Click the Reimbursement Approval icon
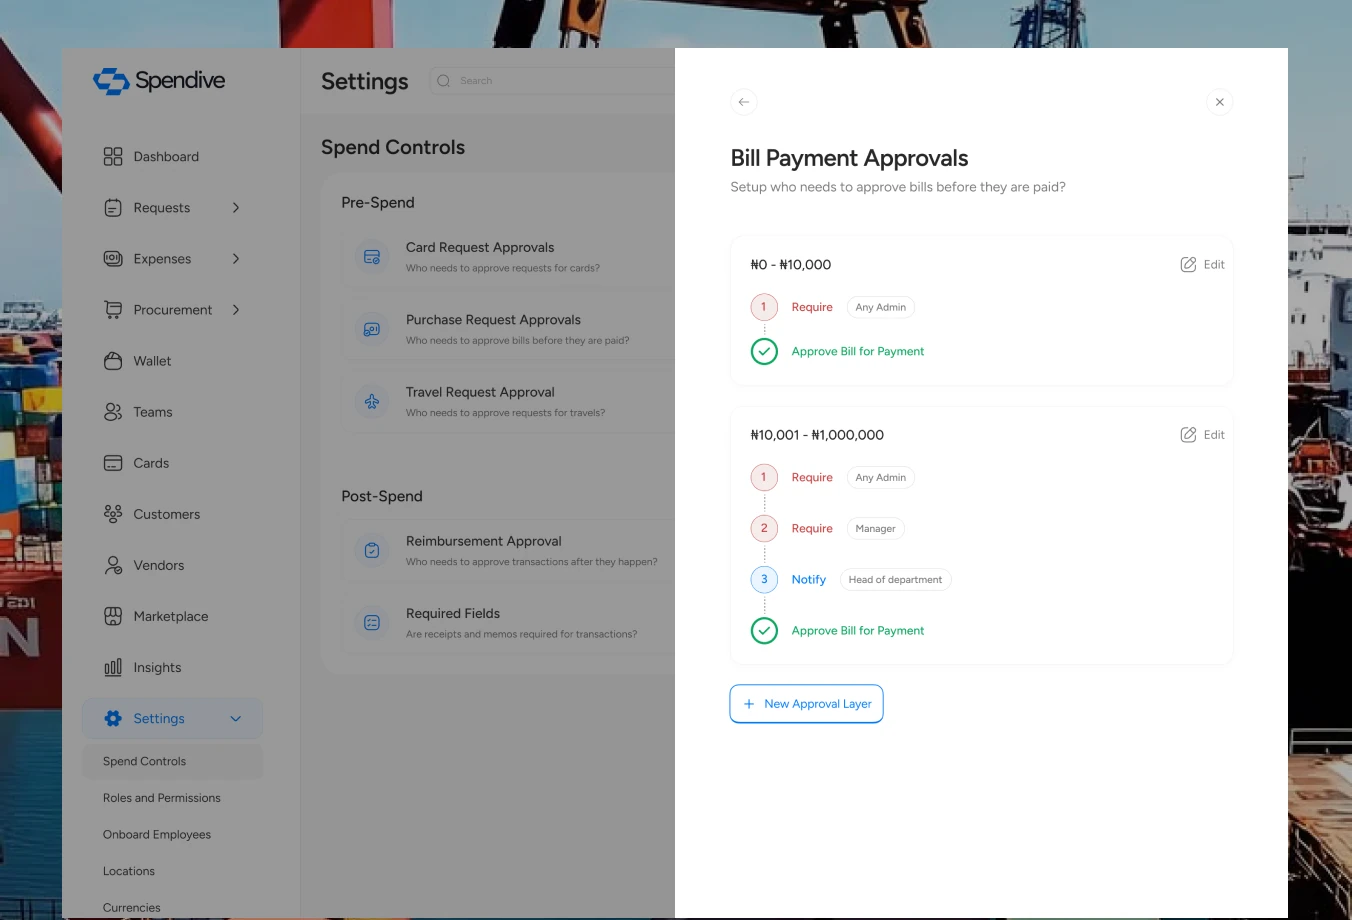 pos(372,550)
